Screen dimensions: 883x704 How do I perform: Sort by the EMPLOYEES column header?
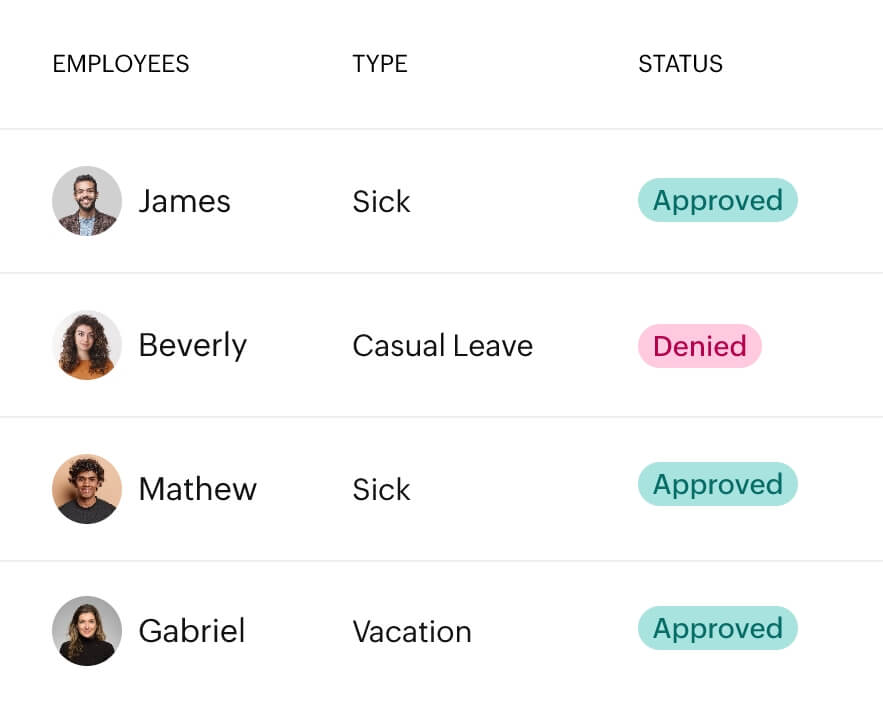click(x=120, y=64)
